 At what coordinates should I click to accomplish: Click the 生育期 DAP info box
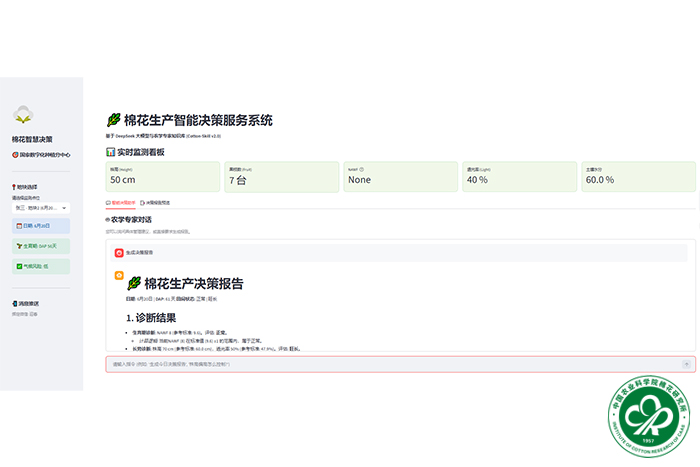(41, 245)
